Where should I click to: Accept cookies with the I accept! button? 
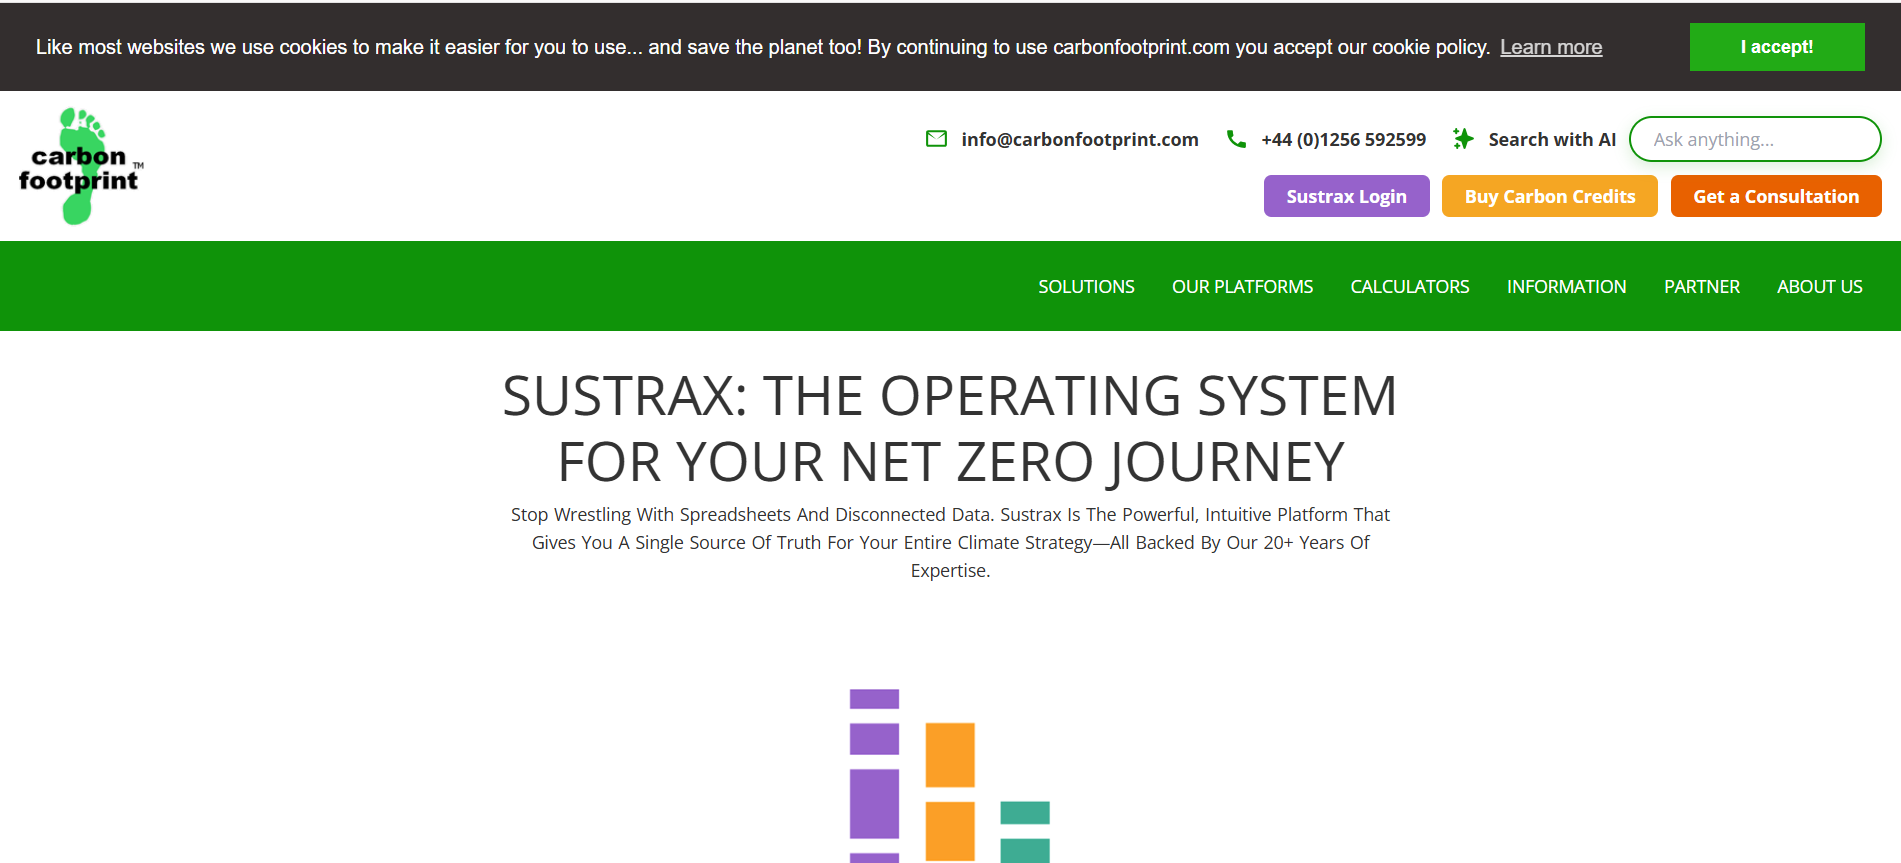click(1777, 47)
